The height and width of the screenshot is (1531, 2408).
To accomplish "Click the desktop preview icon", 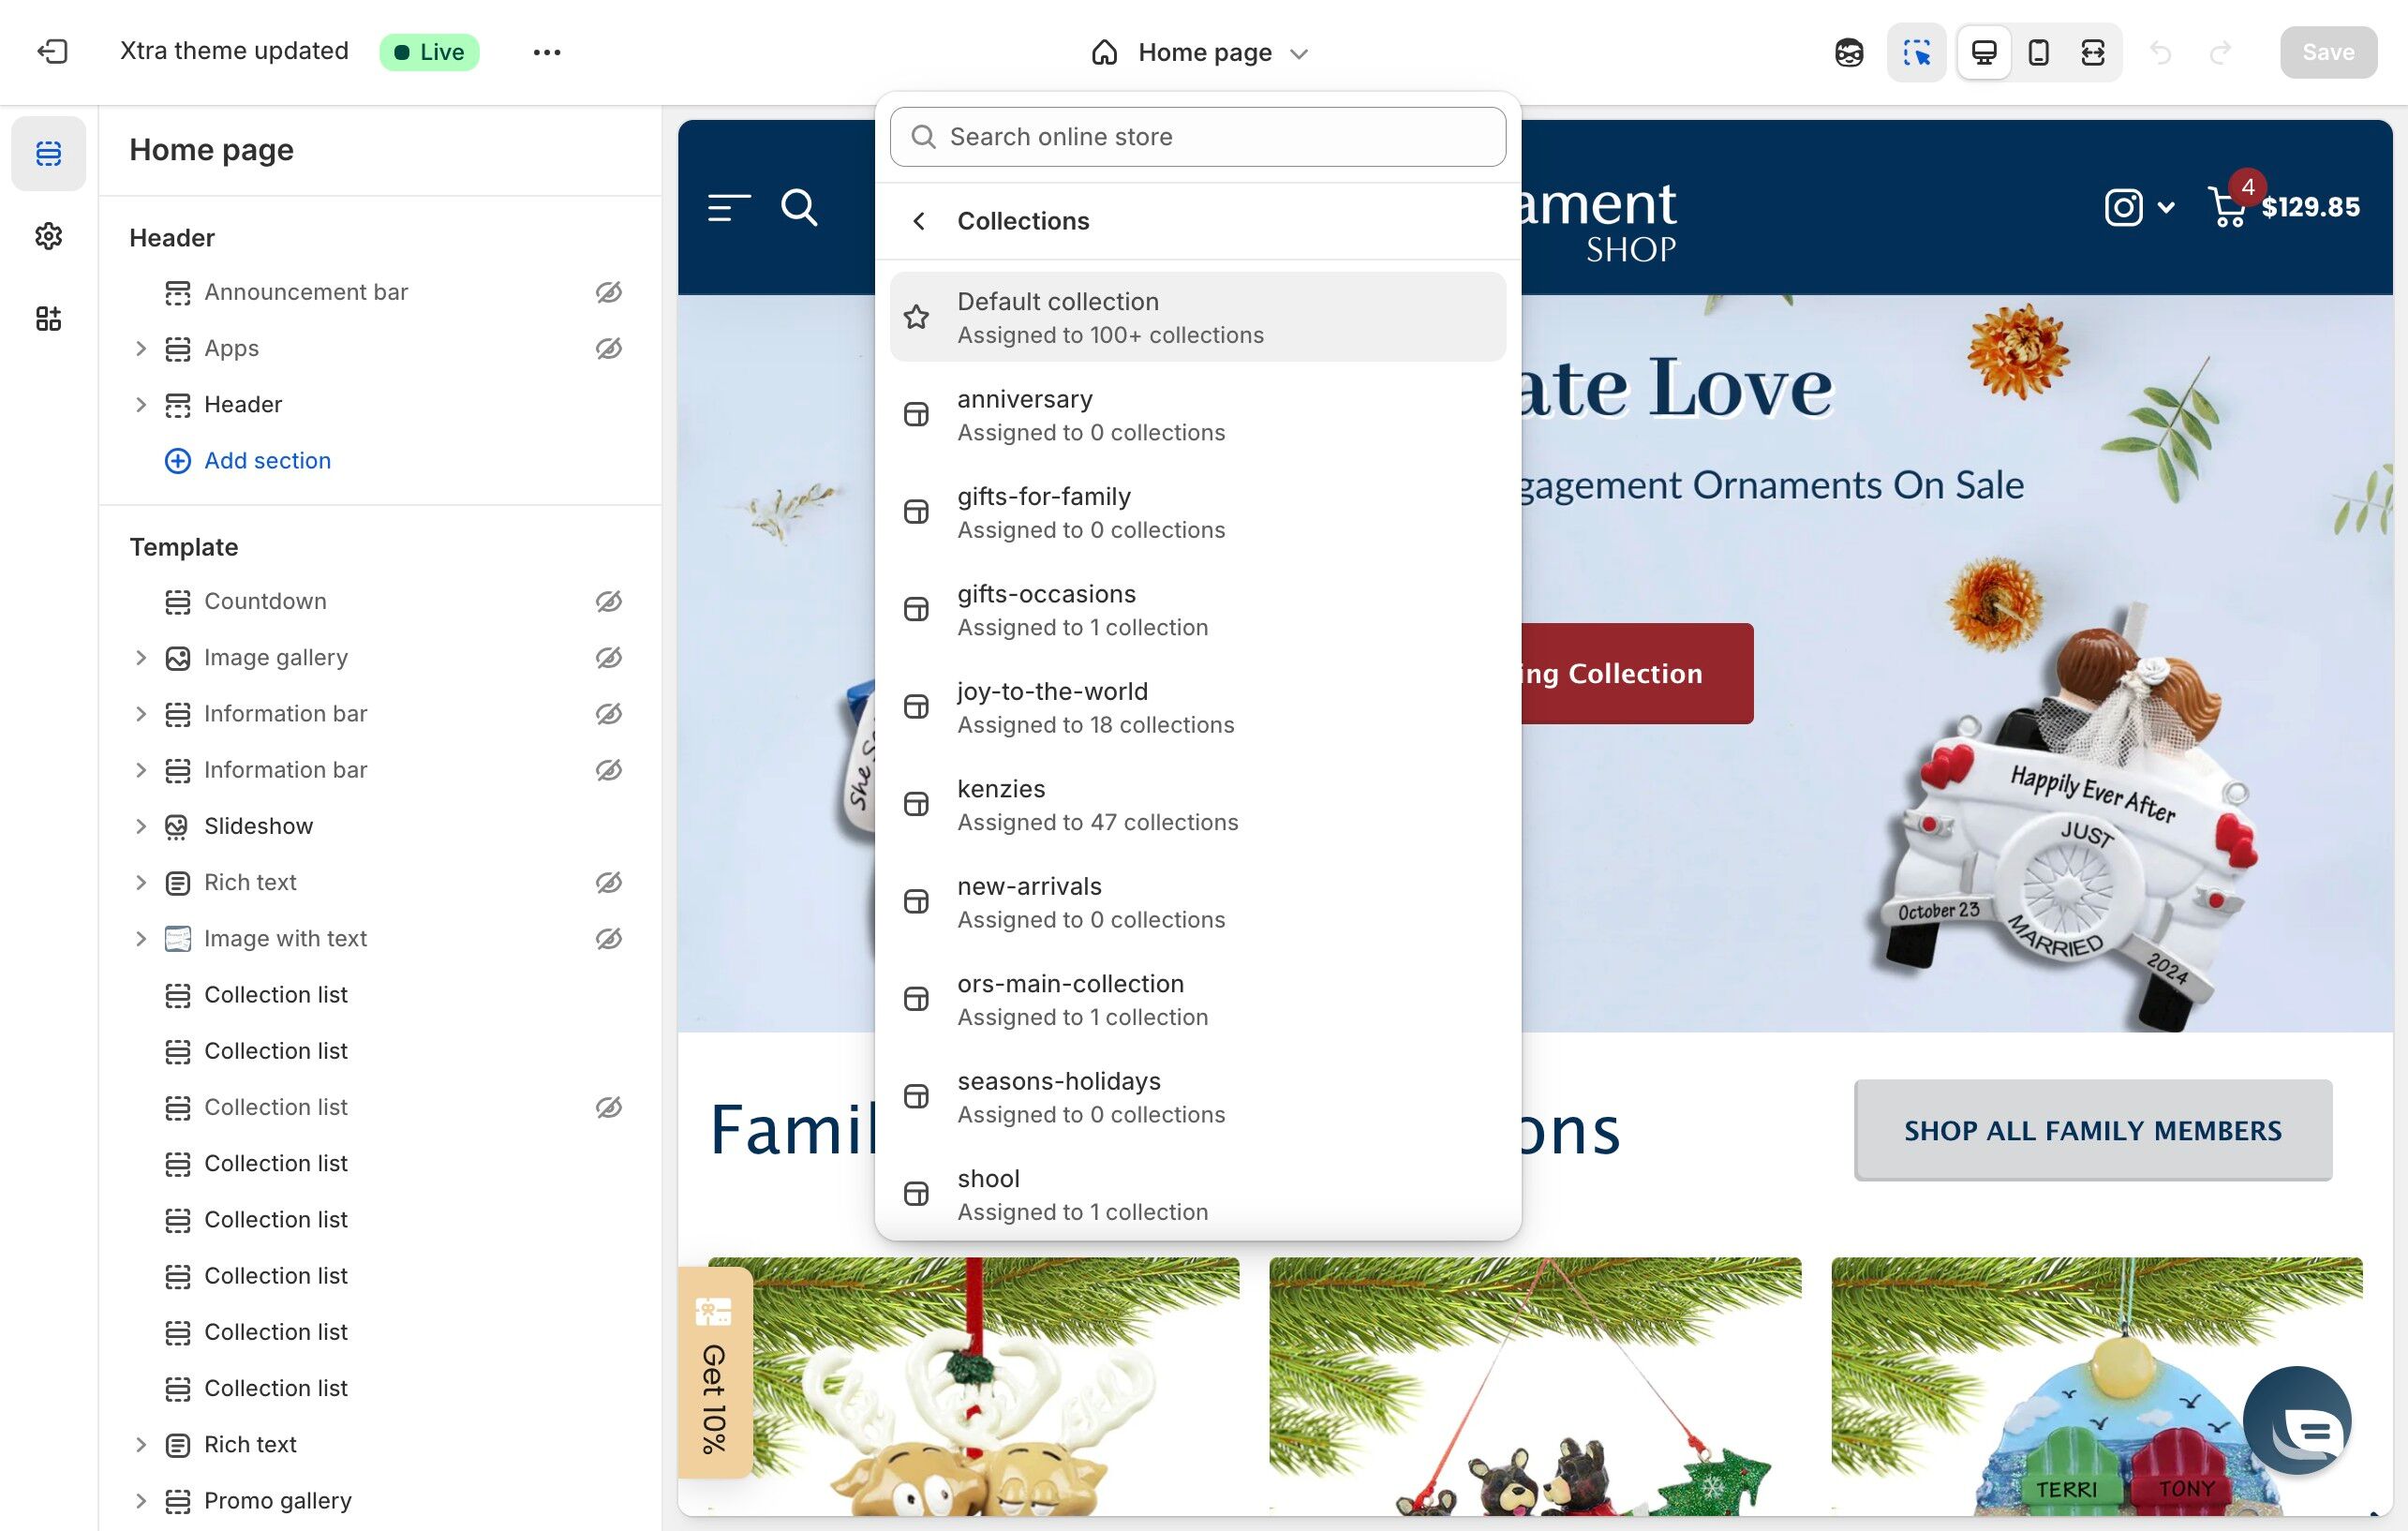I will click(x=1984, y=52).
